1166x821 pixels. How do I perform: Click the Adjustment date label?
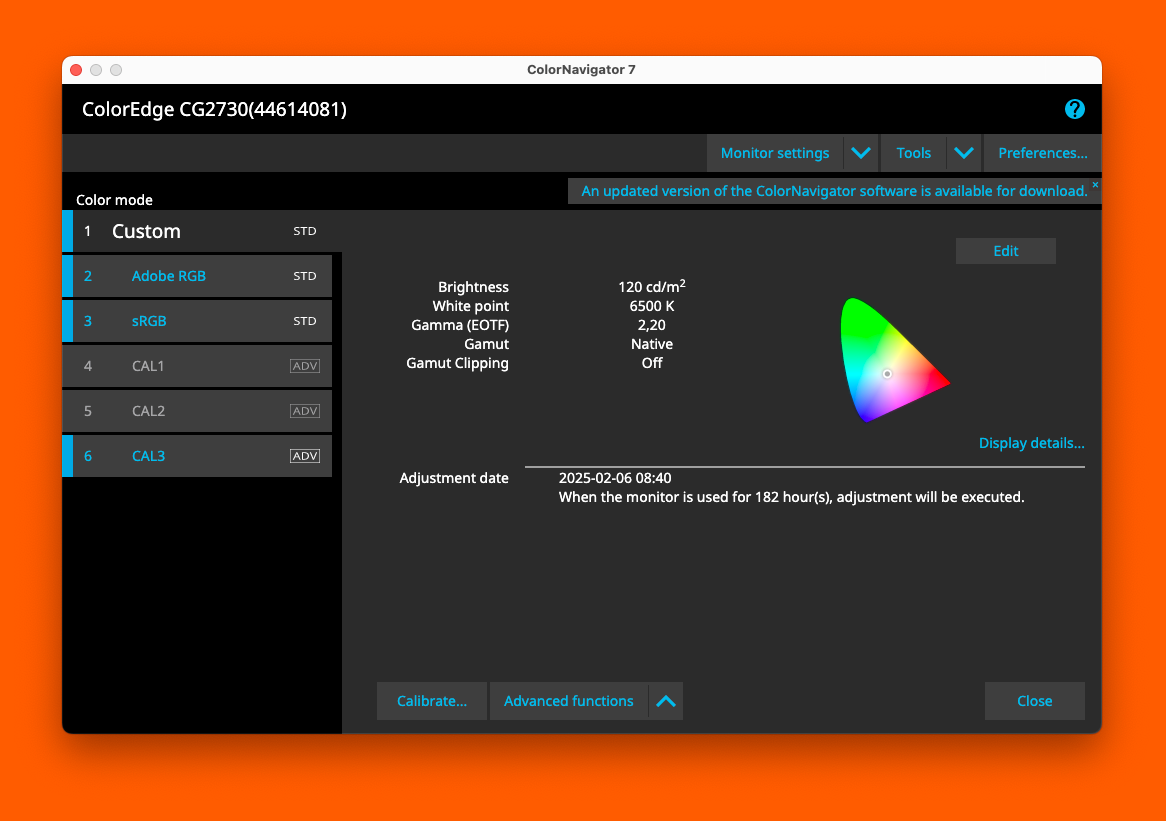454,478
